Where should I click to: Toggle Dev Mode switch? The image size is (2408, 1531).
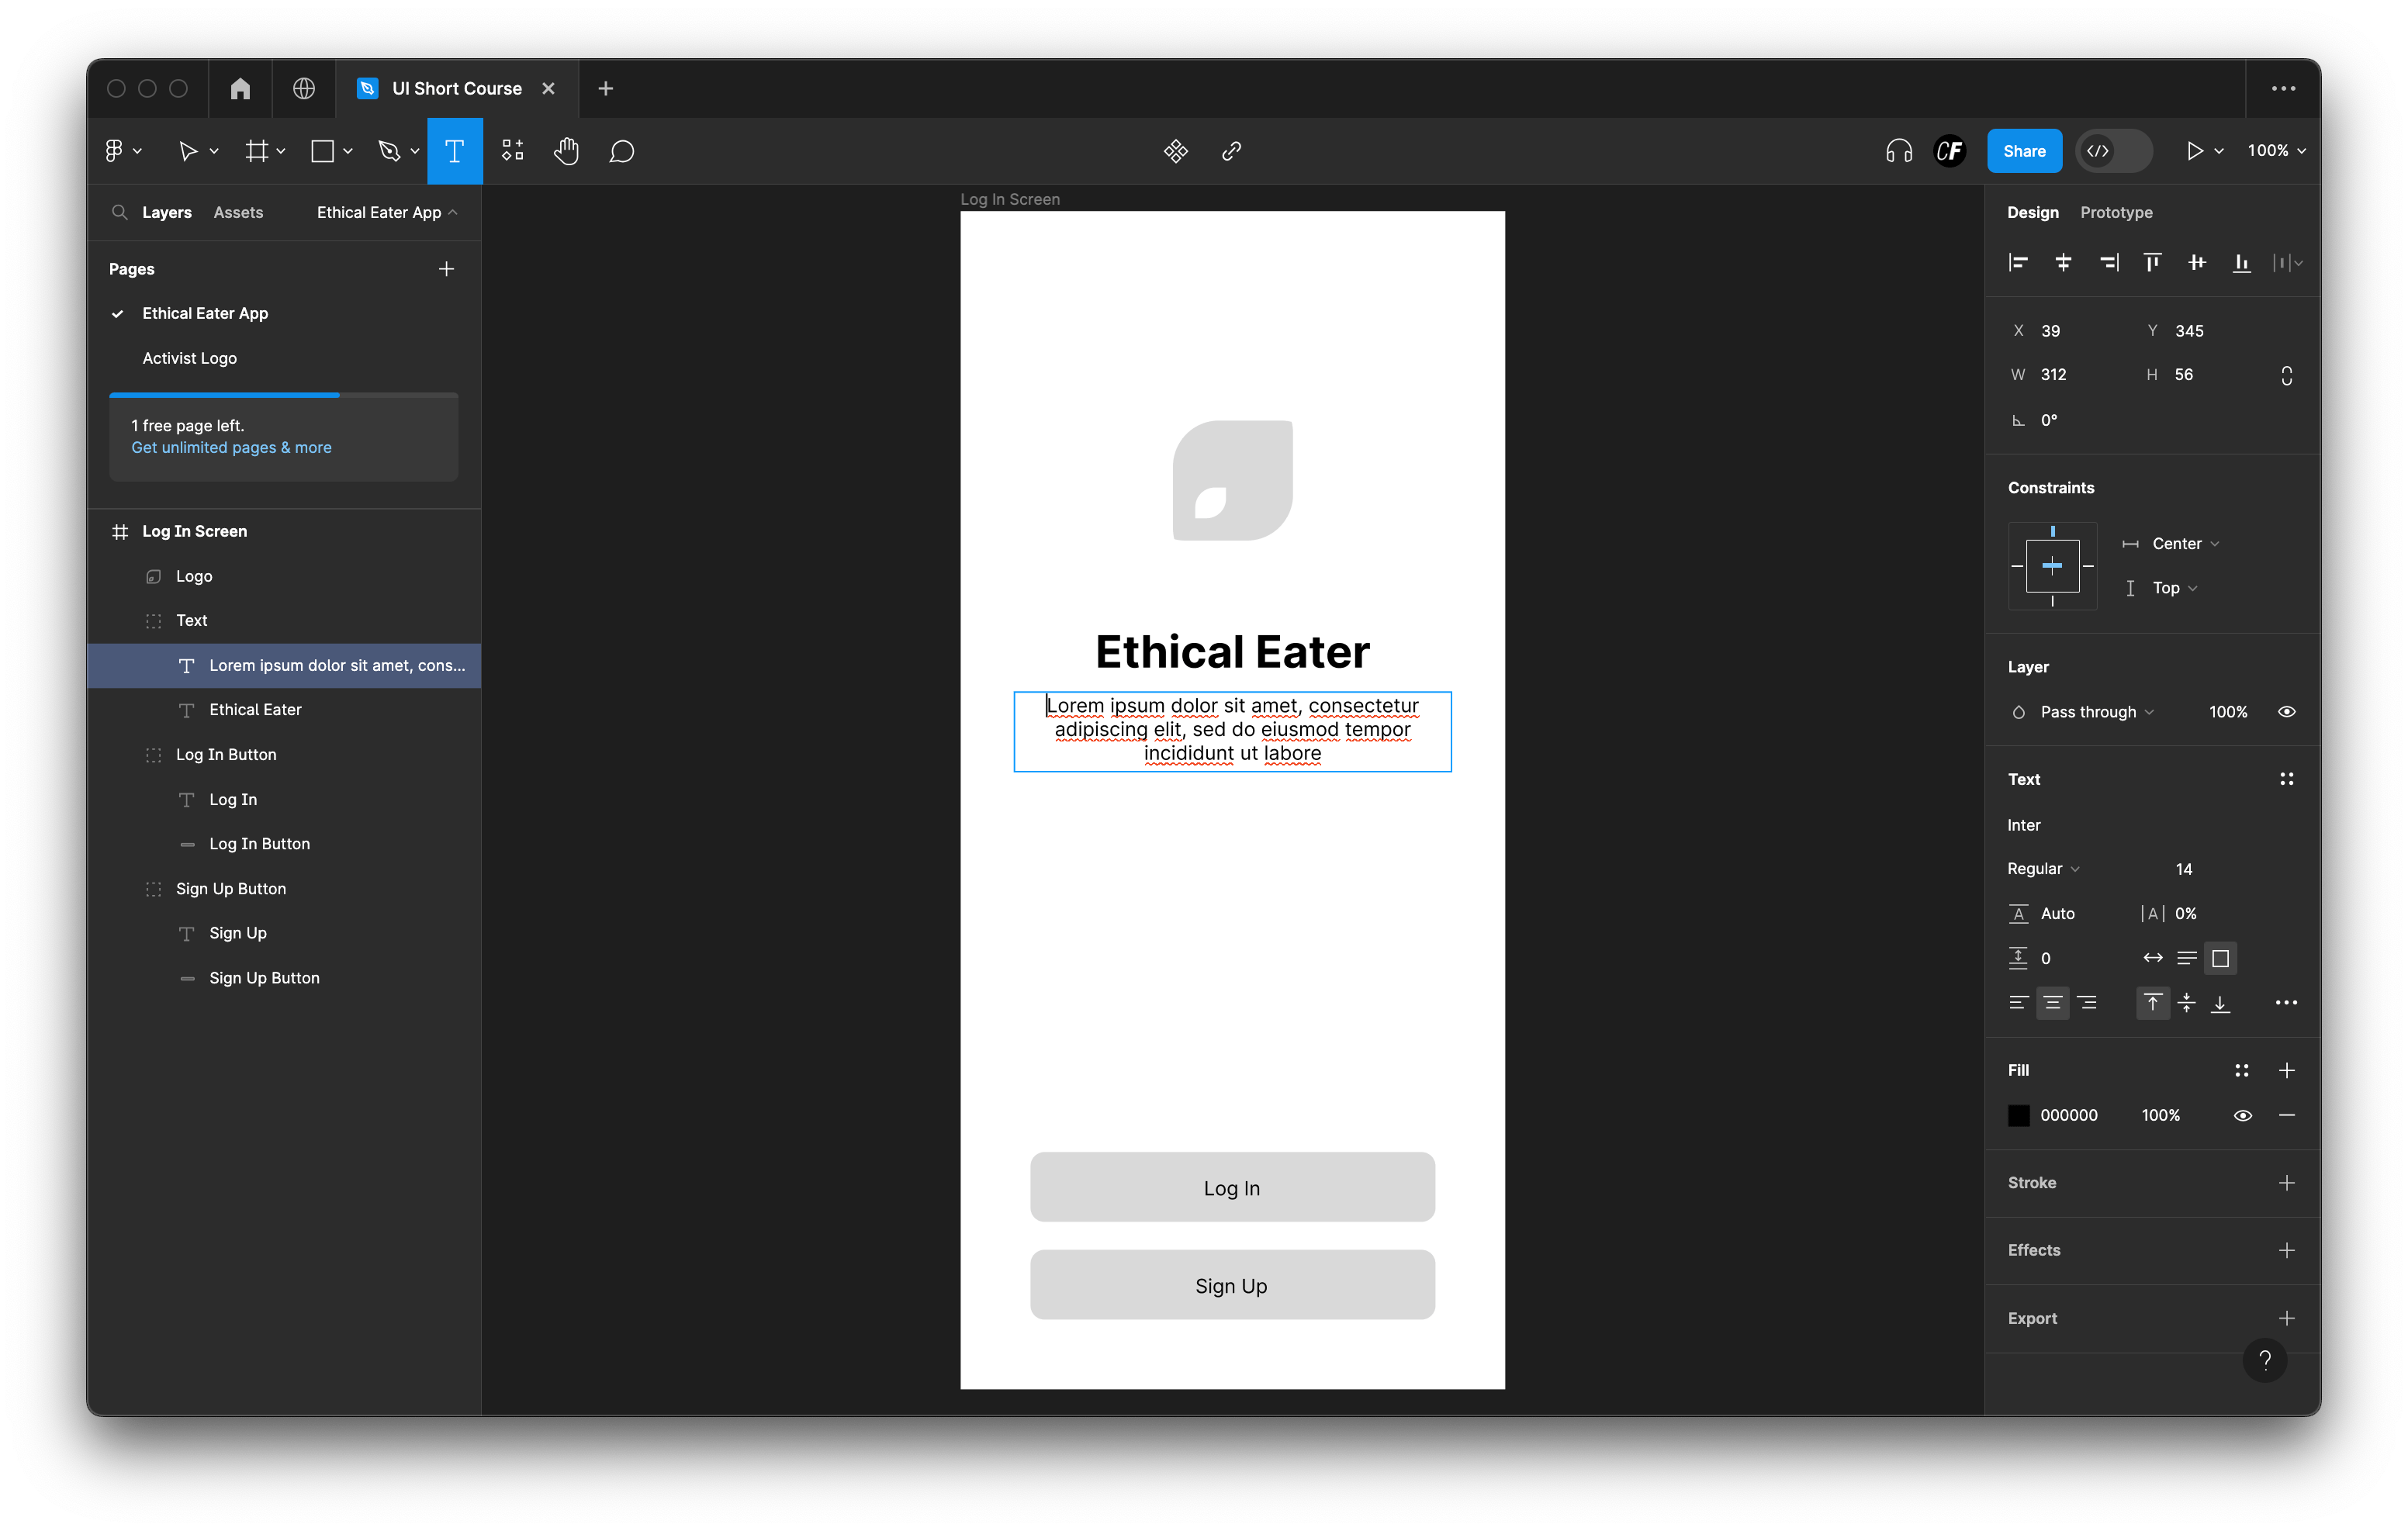(2113, 151)
